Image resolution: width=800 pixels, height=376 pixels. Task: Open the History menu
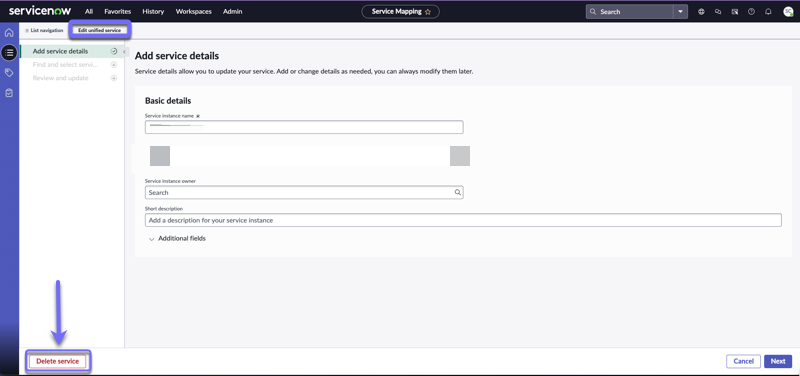(x=153, y=11)
